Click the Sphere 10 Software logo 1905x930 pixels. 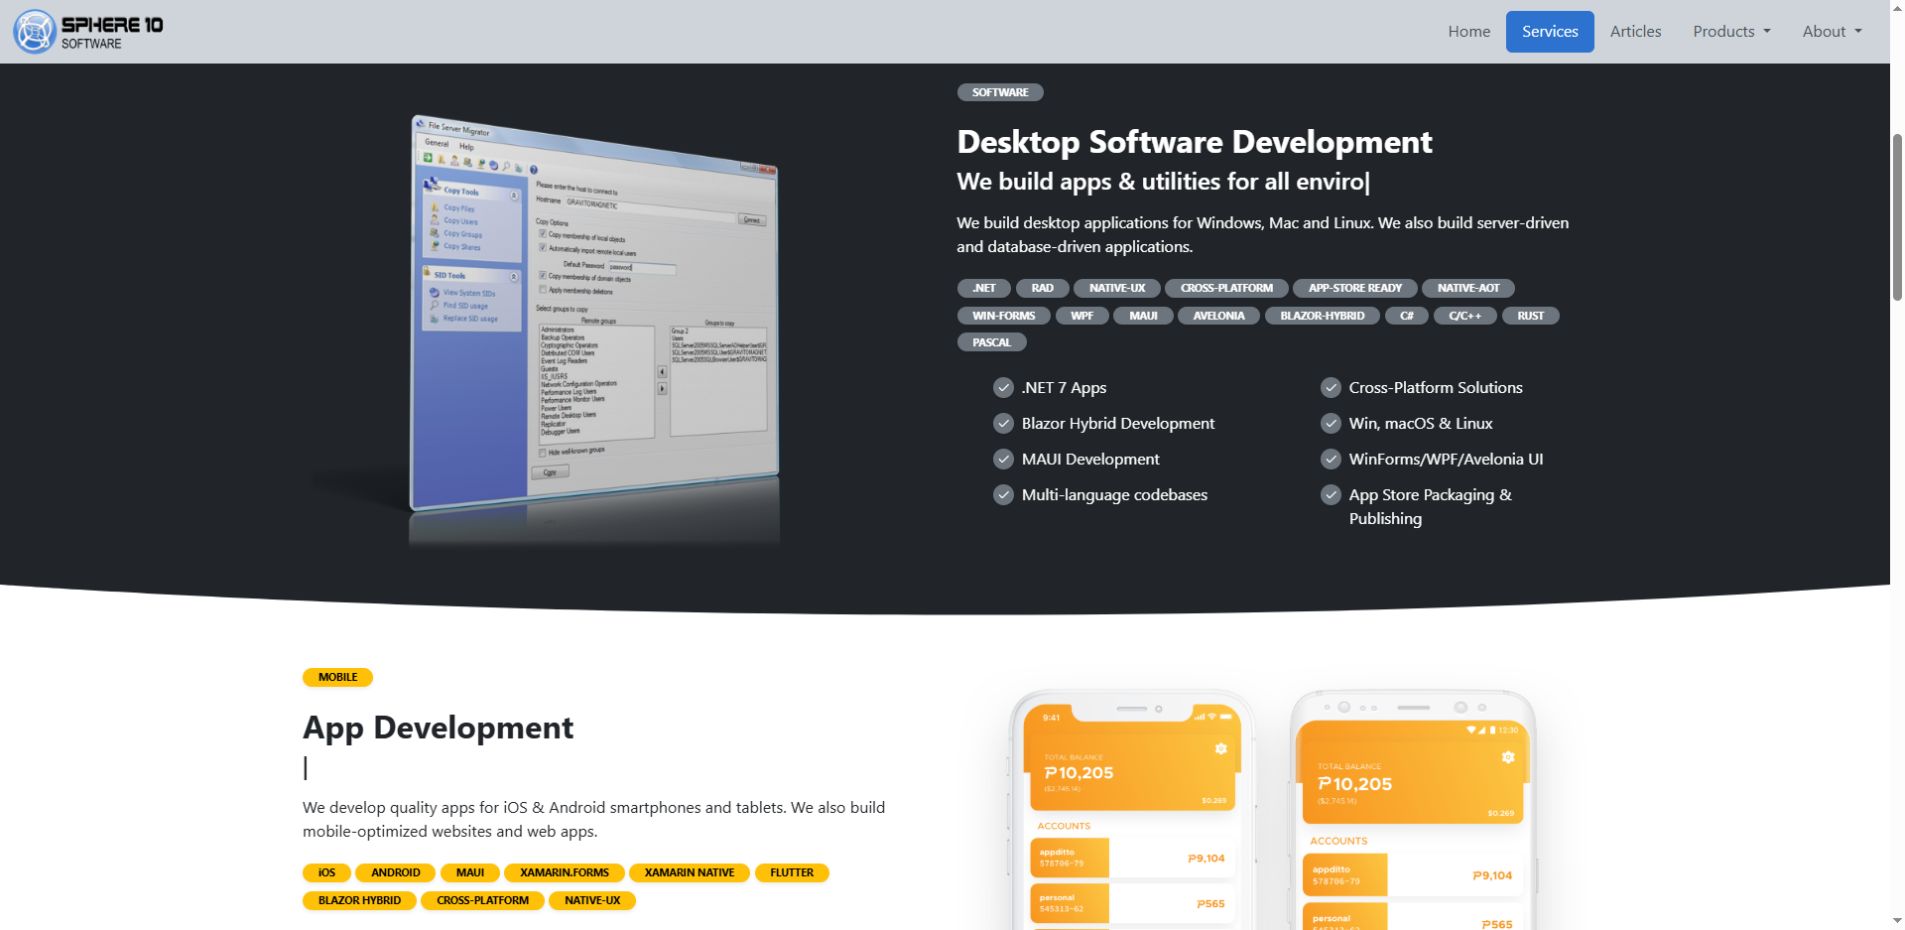point(88,31)
